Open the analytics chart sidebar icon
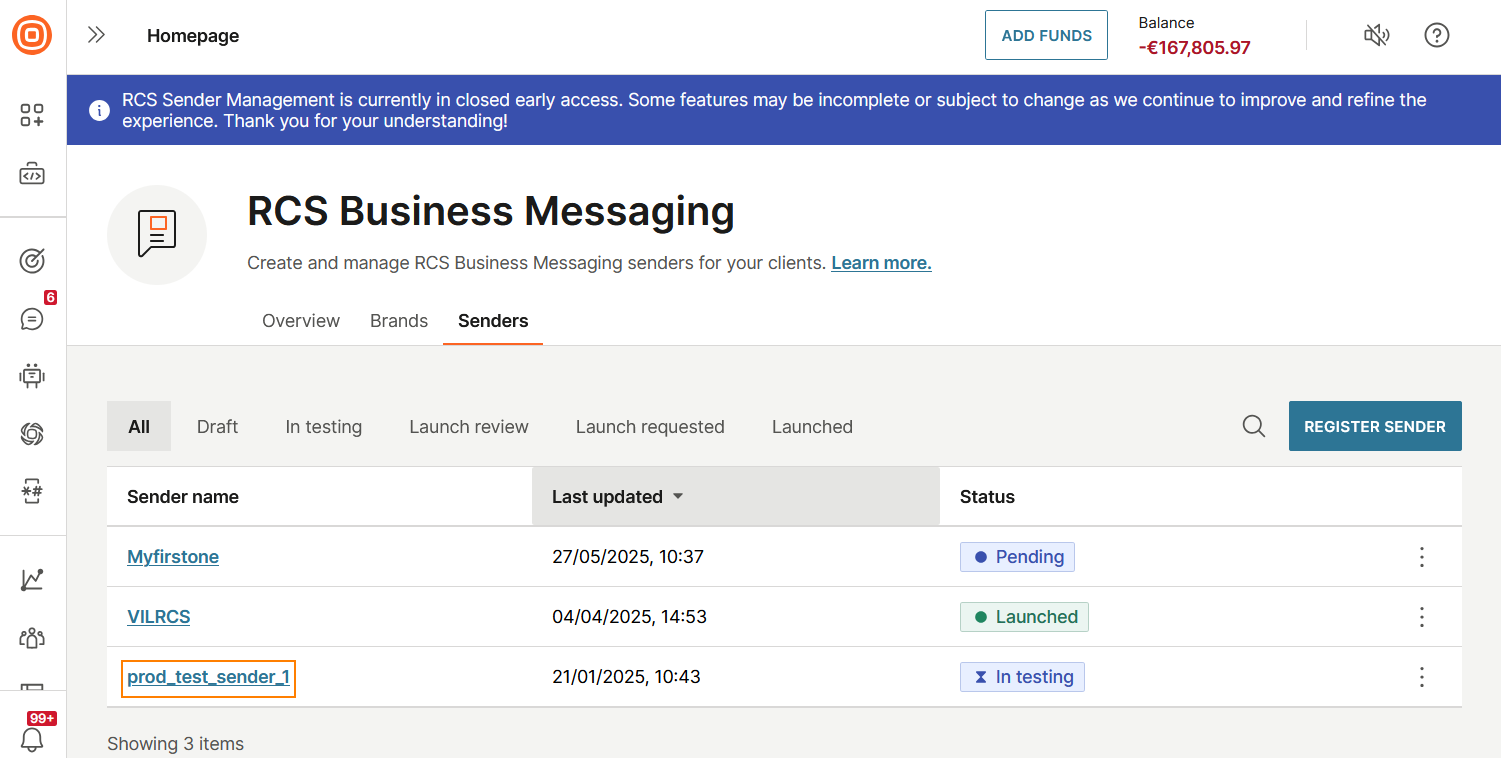This screenshot has width=1501, height=758. pos(32,580)
